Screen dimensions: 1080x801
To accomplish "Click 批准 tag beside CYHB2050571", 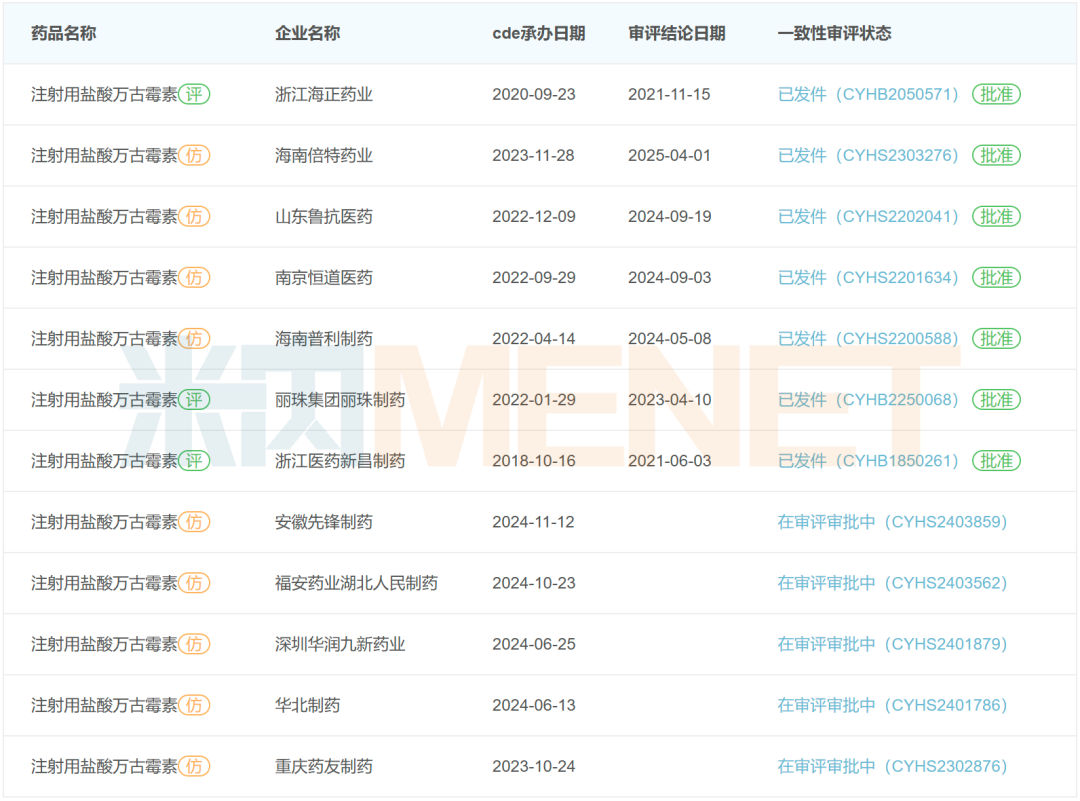I will [996, 94].
